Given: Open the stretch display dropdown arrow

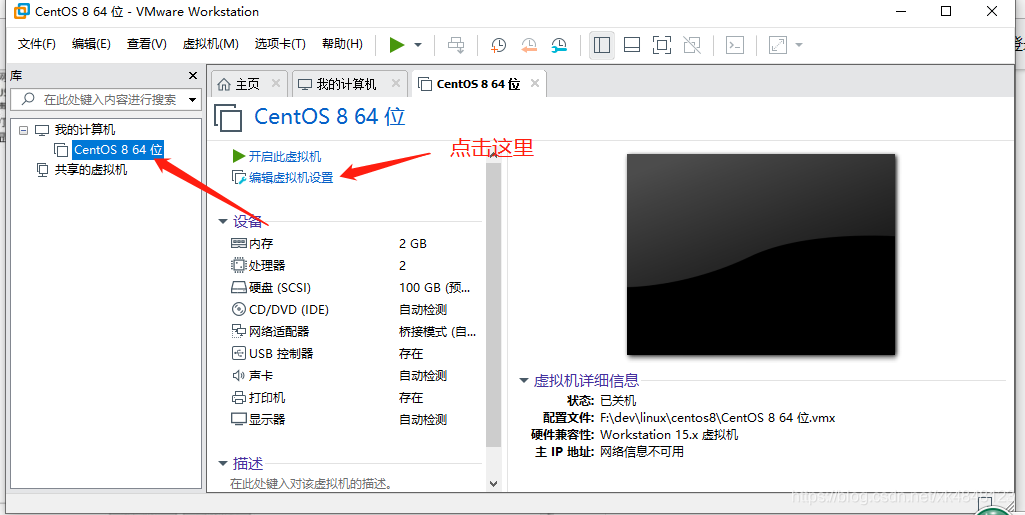Looking at the screenshot, I should point(798,45).
